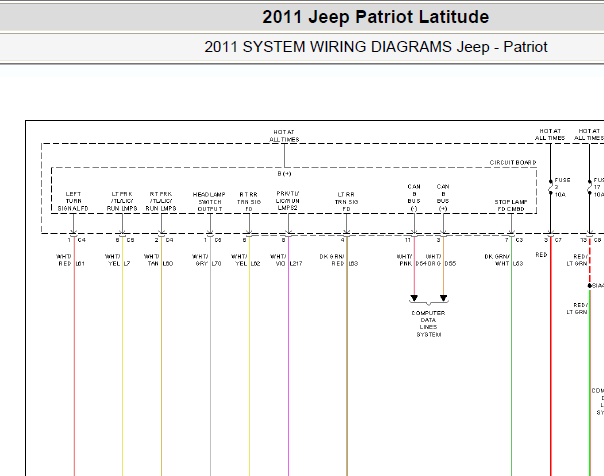Image resolution: width=604 pixels, height=476 pixels.
Task: Click the arrow under the WHT/PNK wire
Action: [x=414, y=298]
